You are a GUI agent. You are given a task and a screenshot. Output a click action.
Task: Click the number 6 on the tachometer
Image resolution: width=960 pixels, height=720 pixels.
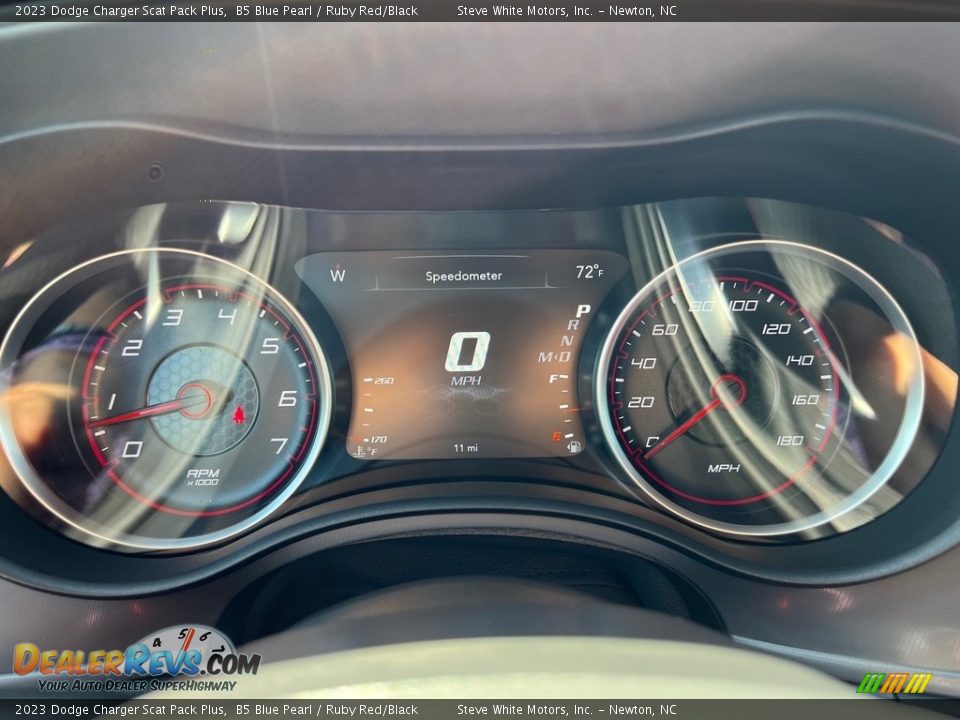coord(287,399)
